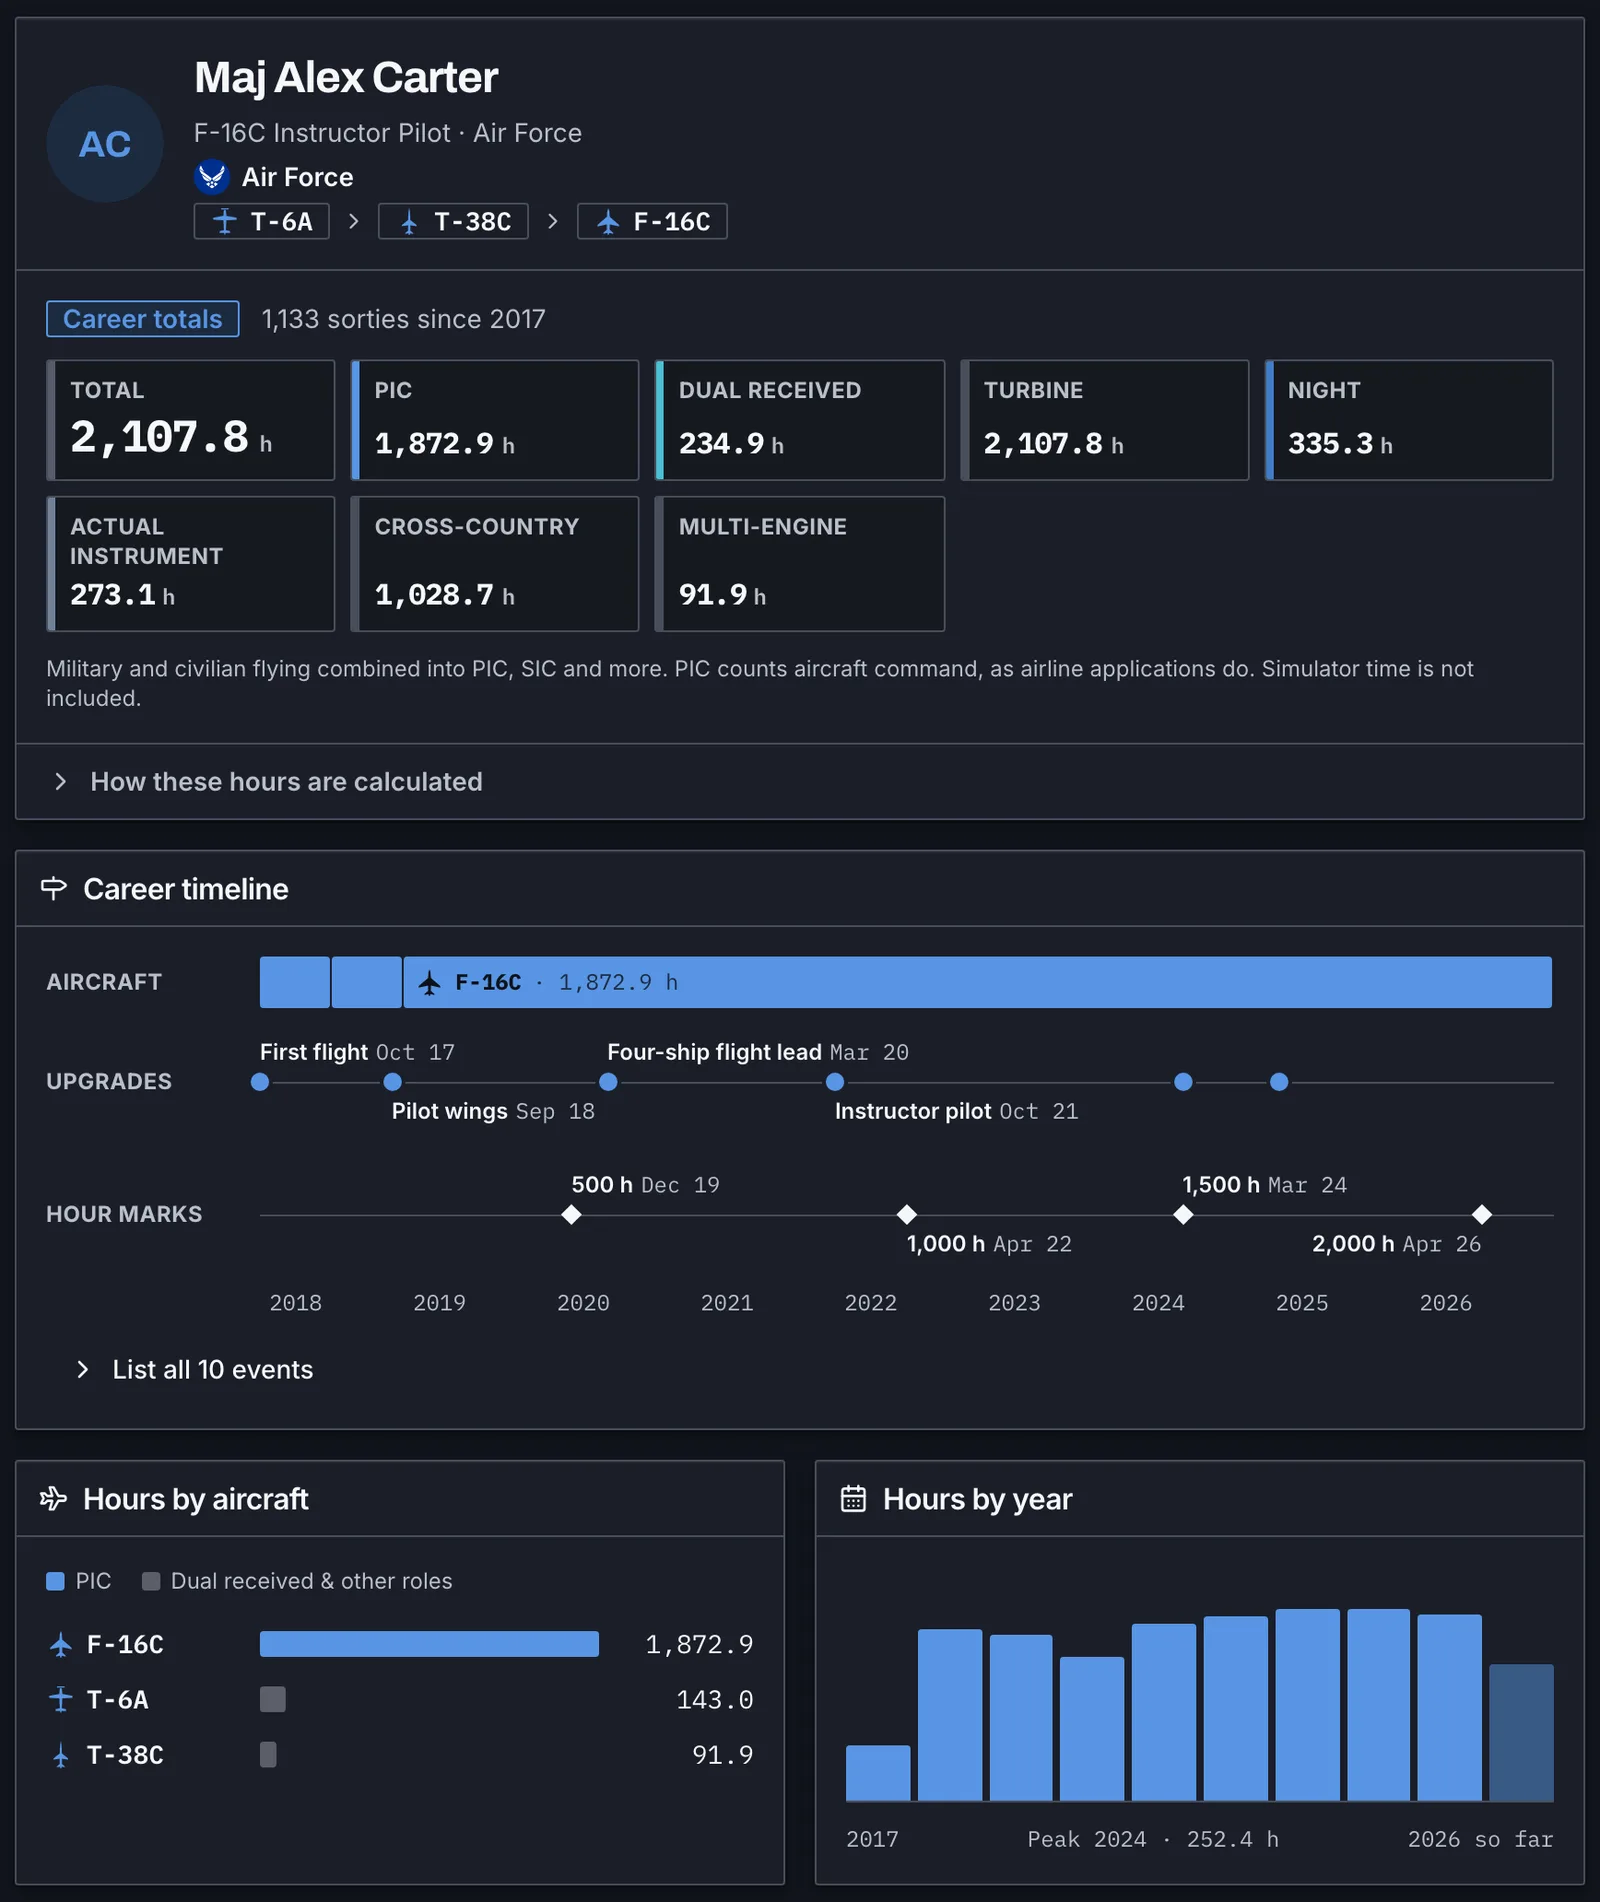
Task: Open the TURBINE hours card
Action: [1105, 420]
